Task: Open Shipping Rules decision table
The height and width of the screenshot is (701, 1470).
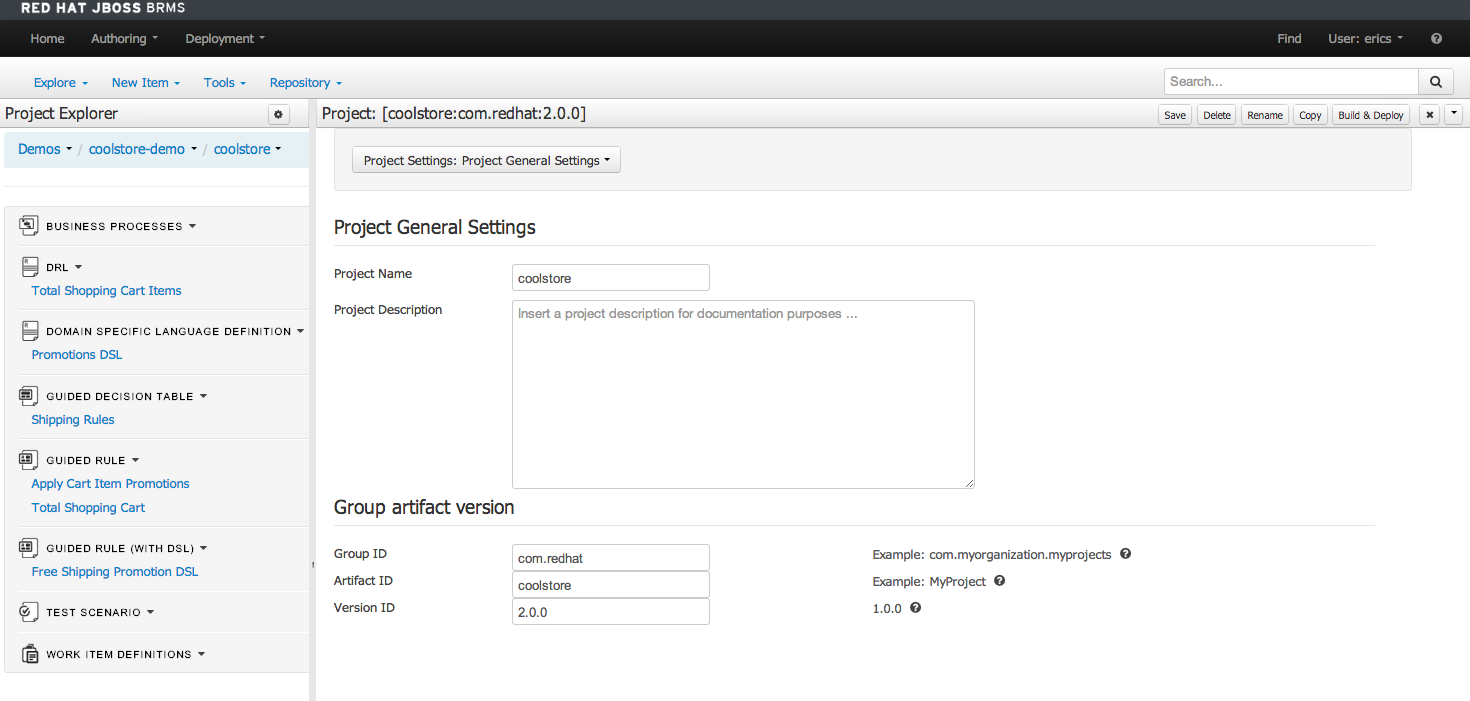Action: pos(73,420)
